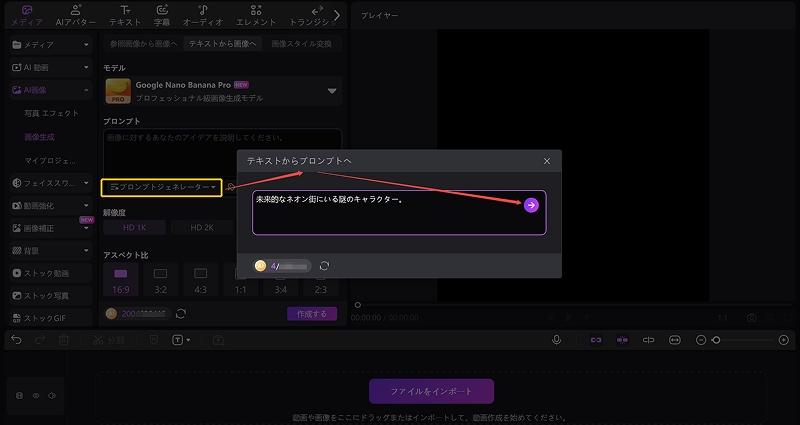
Task: Refresh AI credits beside the 200 balance
Action: 181,314
